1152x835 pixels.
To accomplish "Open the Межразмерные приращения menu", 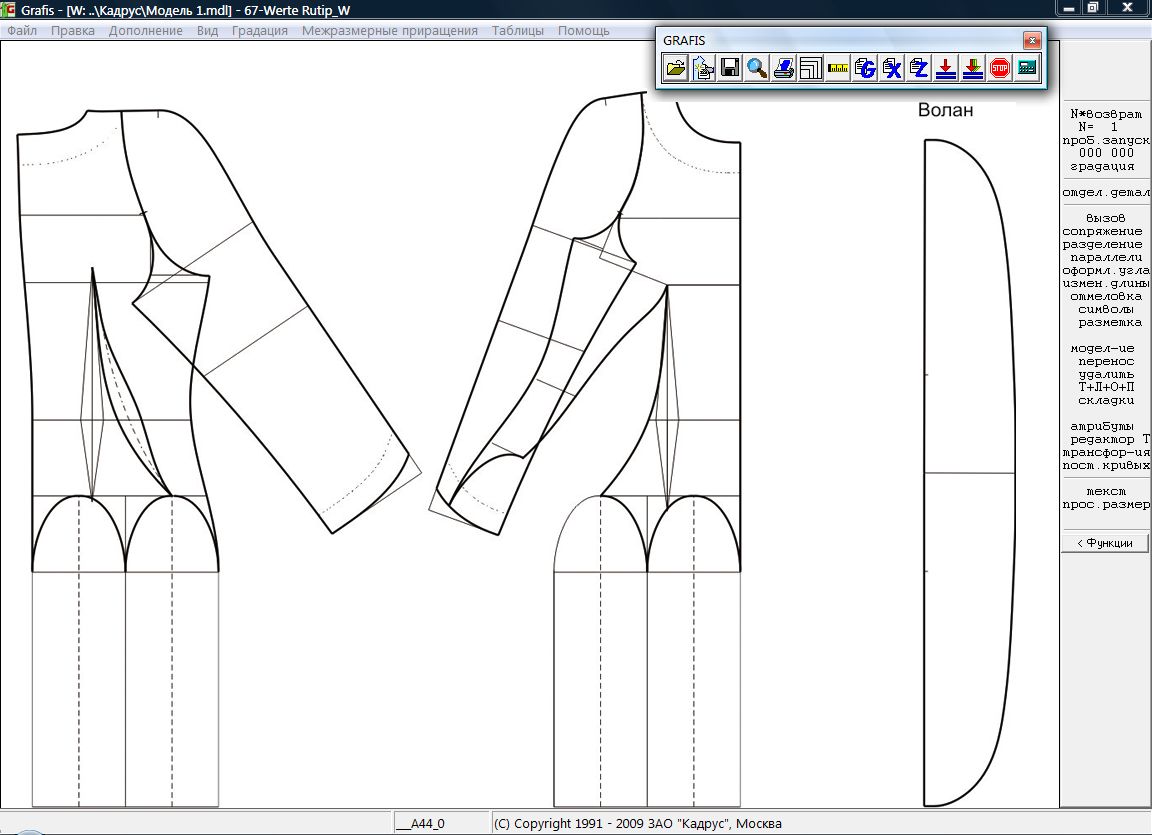I will 390,31.
